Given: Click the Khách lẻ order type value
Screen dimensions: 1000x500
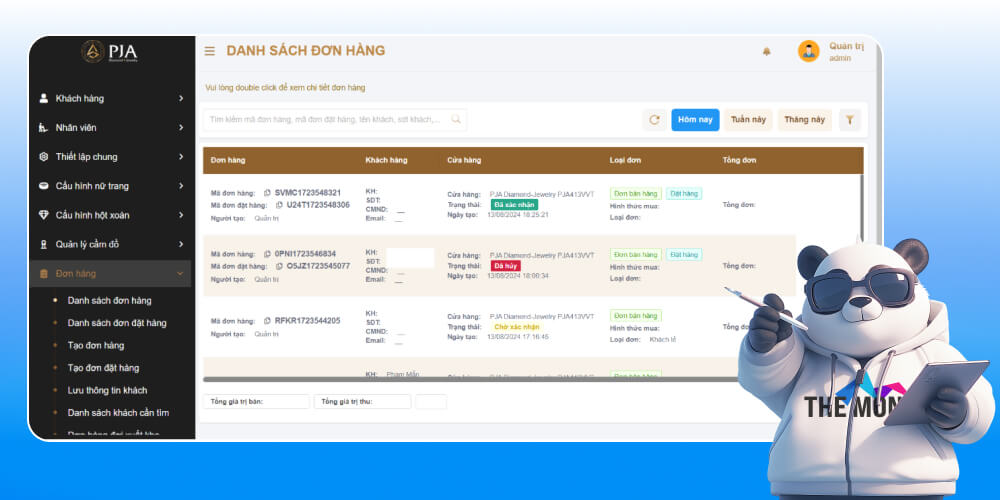Looking at the screenshot, I should pos(663,339).
